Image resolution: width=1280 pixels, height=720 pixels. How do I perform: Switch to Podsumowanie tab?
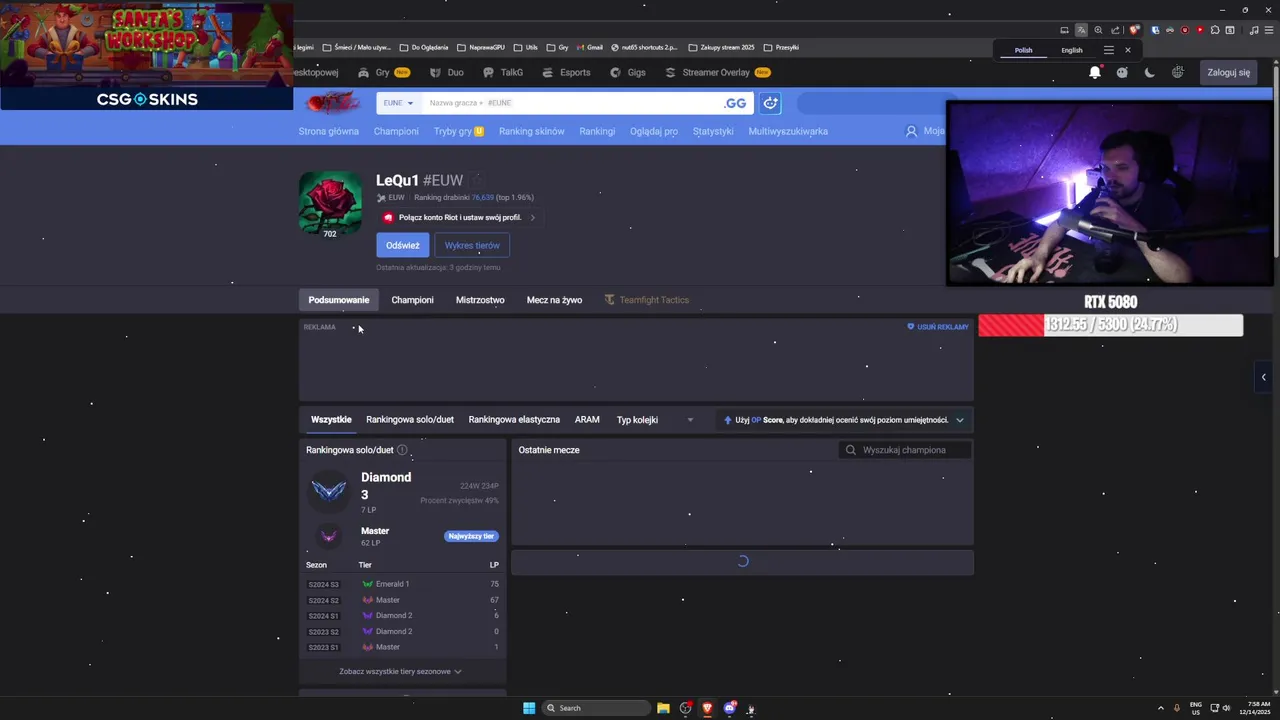tap(339, 300)
